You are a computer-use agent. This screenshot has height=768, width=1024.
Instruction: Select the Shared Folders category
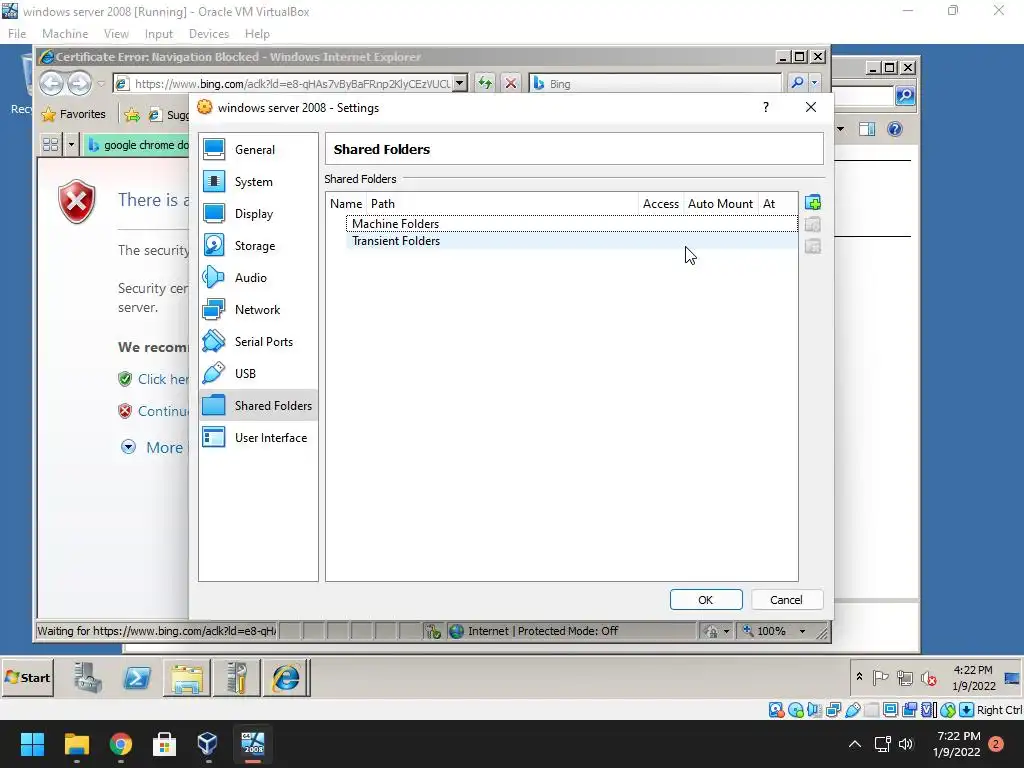[x=258, y=406]
